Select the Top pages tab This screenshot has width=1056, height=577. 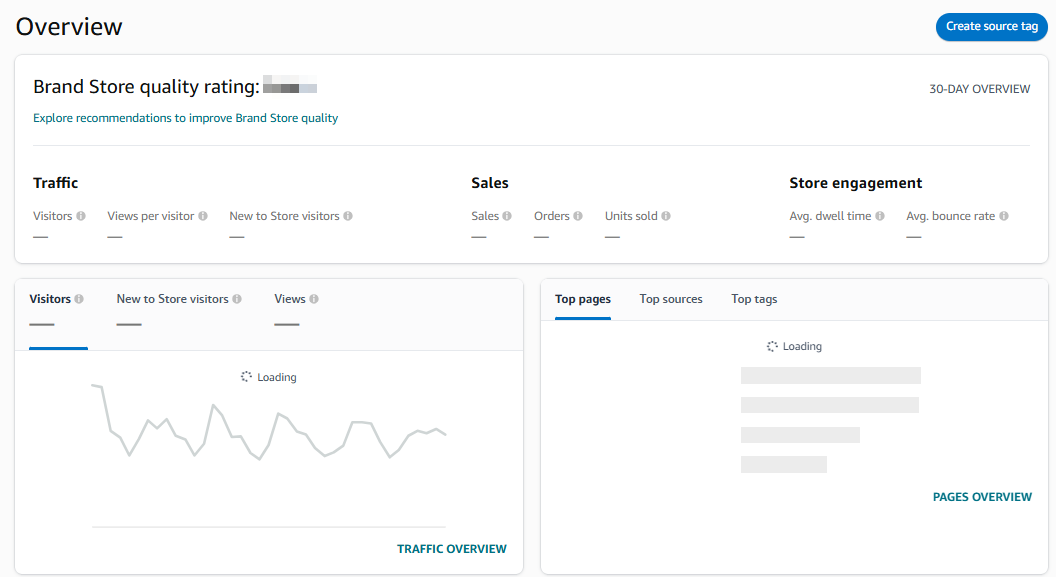[x=583, y=299]
